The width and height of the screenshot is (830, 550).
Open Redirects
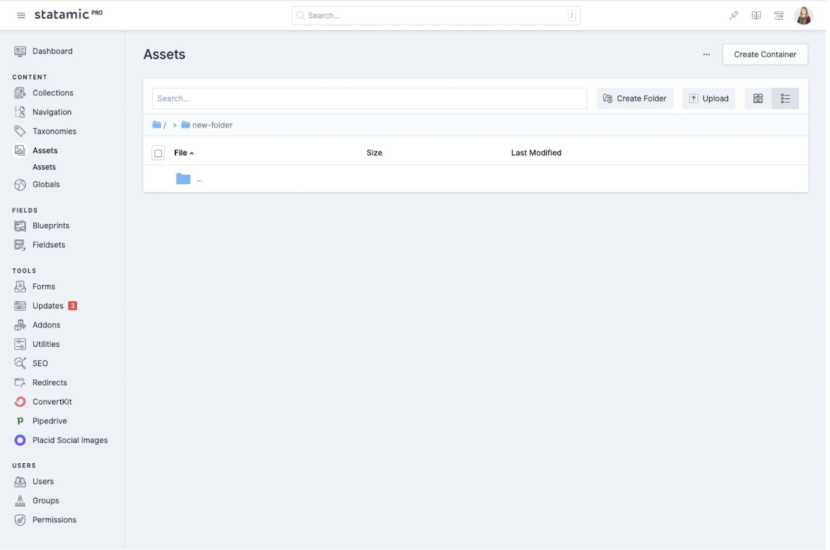tap(50, 382)
